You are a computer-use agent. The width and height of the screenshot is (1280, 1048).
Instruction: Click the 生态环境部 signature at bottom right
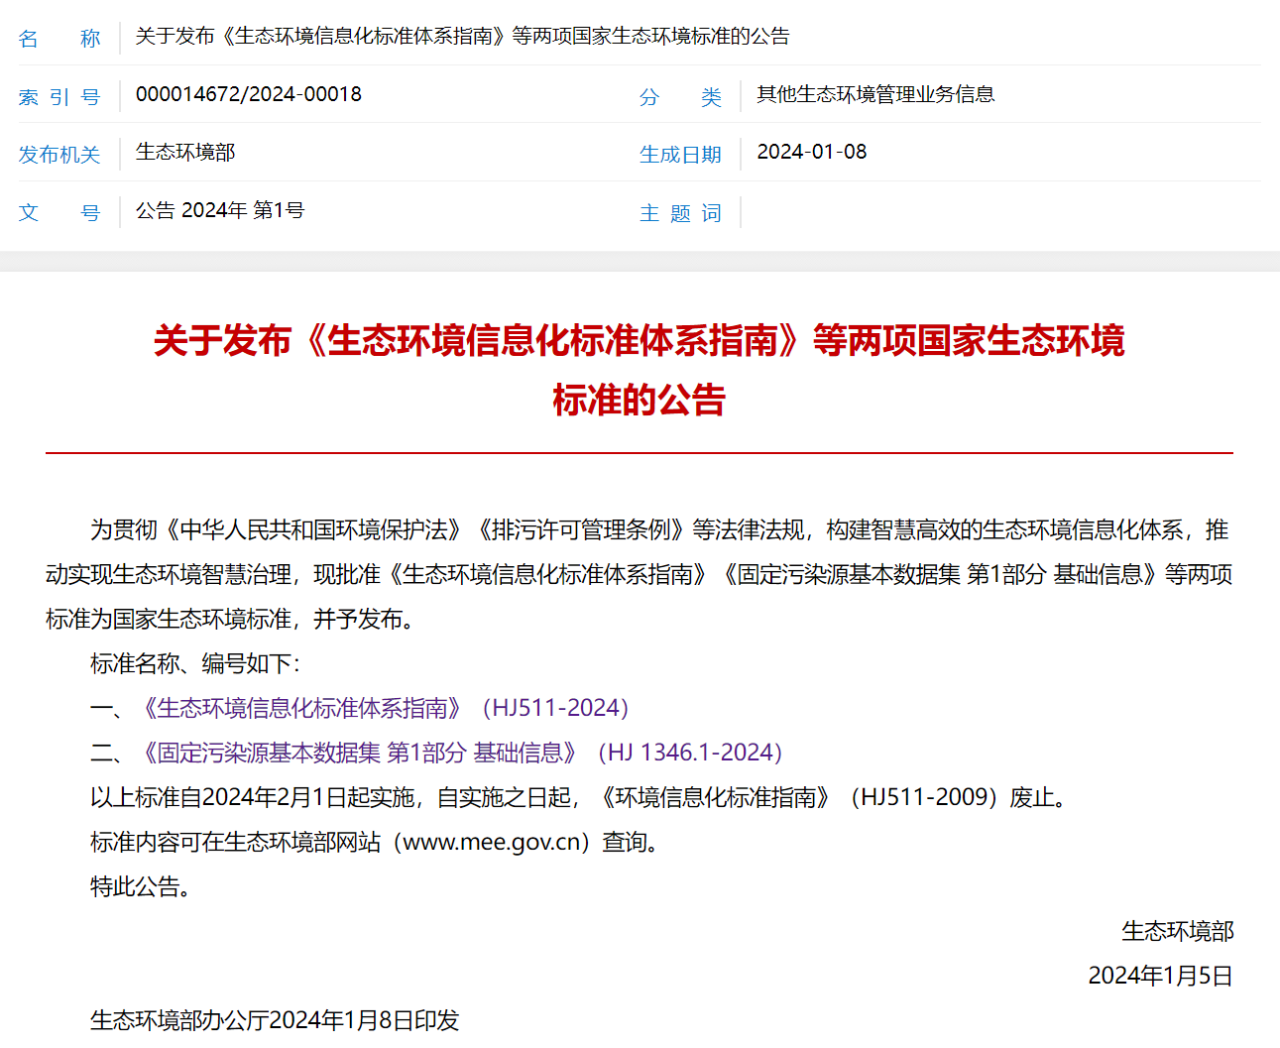(x=1177, y=931)
